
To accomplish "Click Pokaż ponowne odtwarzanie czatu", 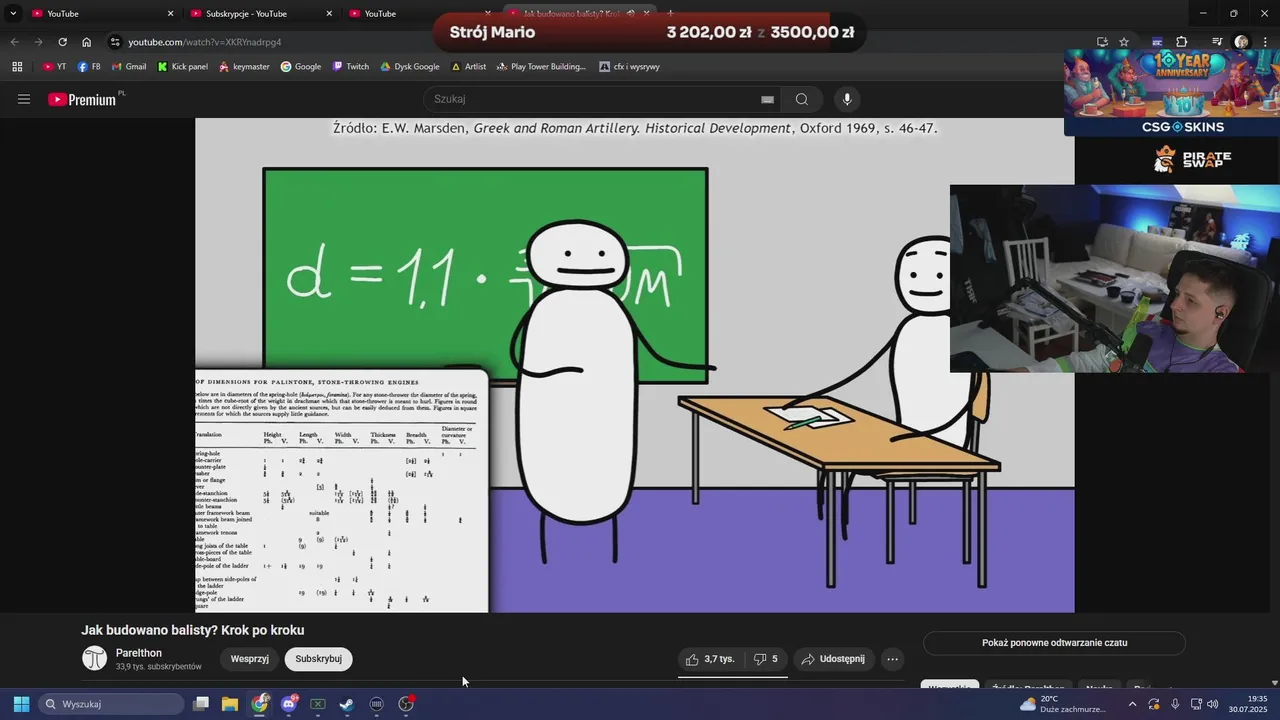I will [1054, 643].
